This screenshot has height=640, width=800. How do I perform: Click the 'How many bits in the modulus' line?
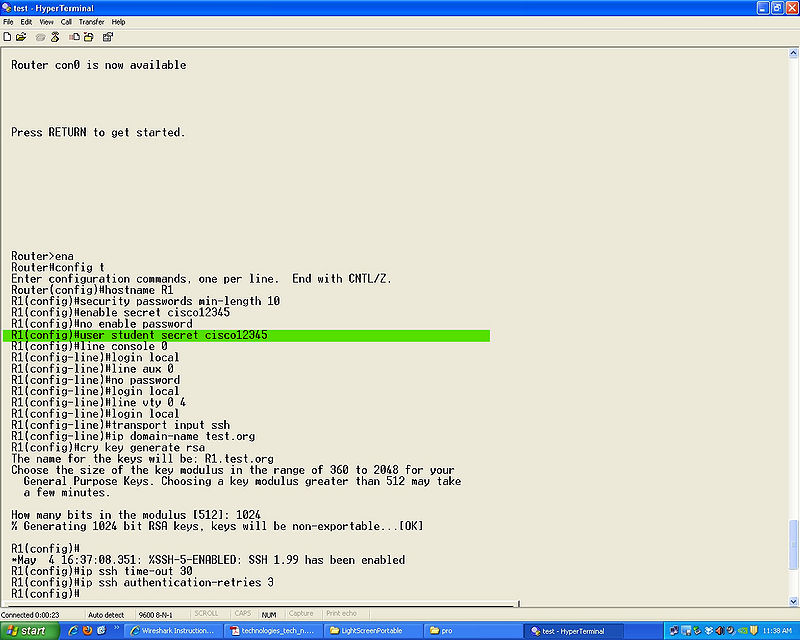point(136,515)
